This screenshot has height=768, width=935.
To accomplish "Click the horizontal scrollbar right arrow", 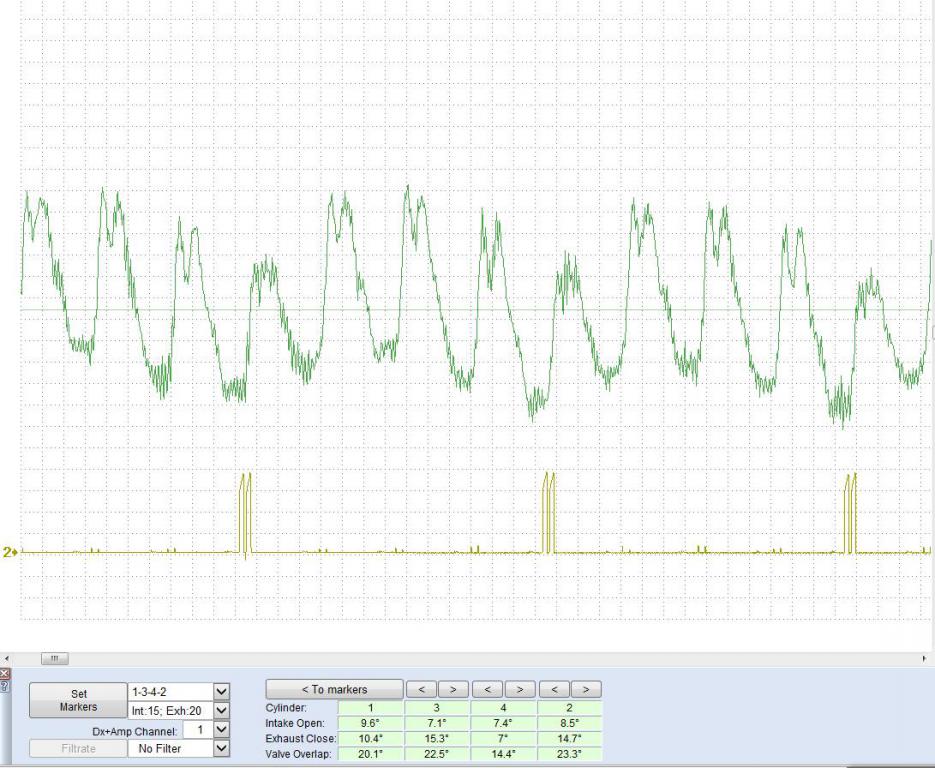I will pos(925,658).
